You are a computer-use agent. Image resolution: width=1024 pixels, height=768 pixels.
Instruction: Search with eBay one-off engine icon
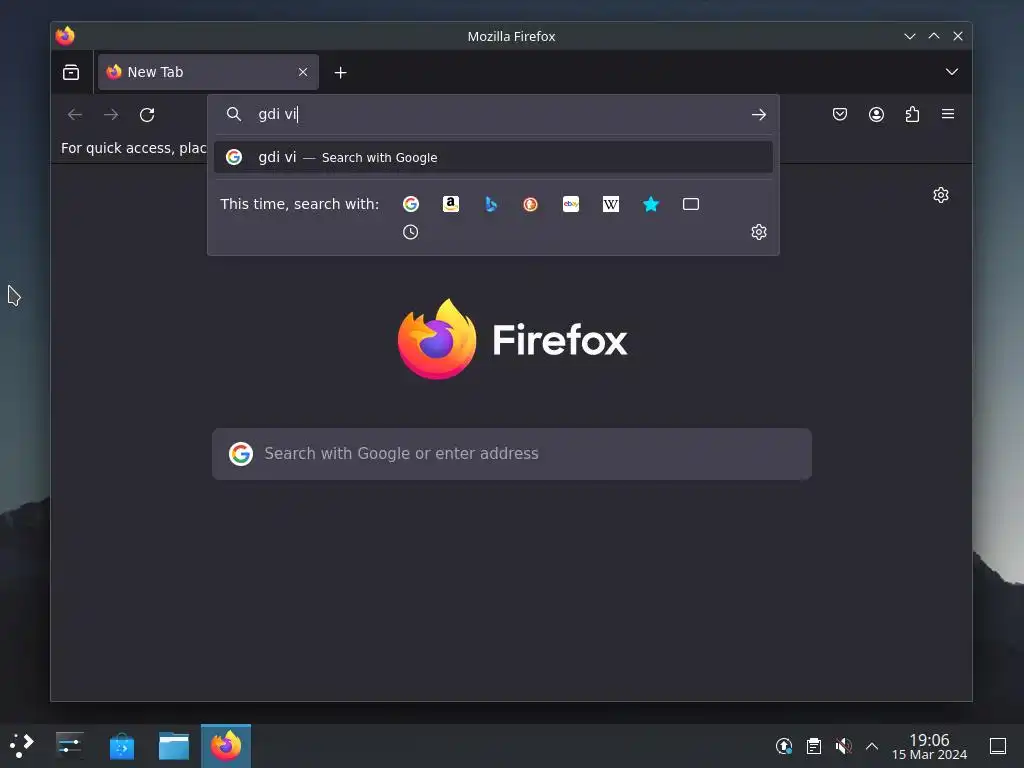coord(571,204)
